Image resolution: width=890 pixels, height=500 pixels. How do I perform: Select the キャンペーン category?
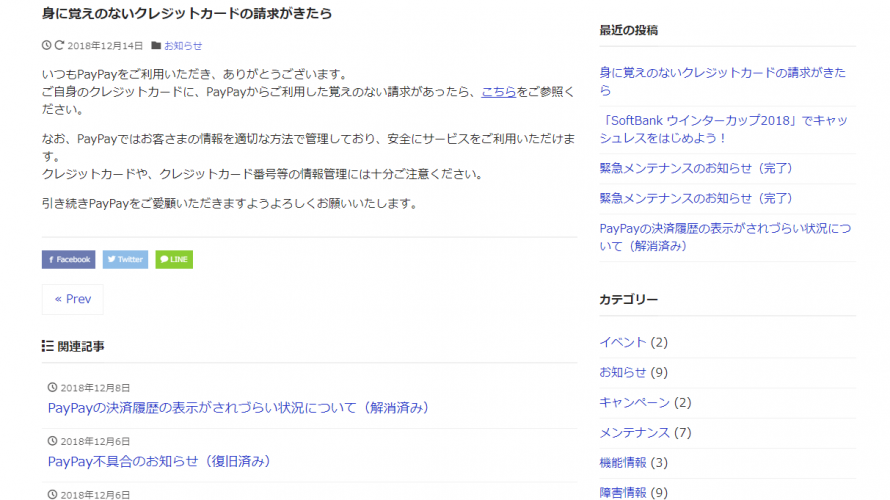click(635, 402)
